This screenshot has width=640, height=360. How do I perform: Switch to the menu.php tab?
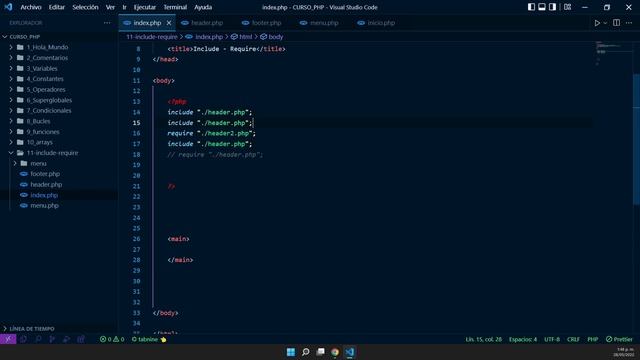point(319,23)
